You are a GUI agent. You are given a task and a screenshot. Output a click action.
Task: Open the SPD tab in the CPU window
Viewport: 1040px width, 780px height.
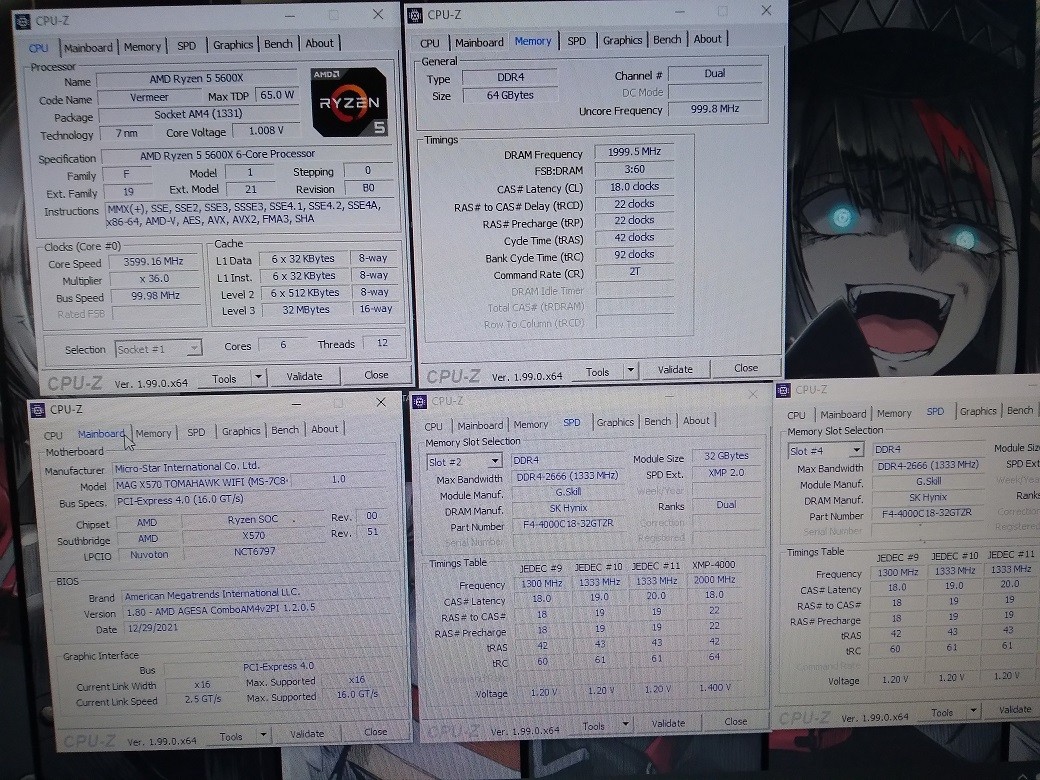point(186,46)
